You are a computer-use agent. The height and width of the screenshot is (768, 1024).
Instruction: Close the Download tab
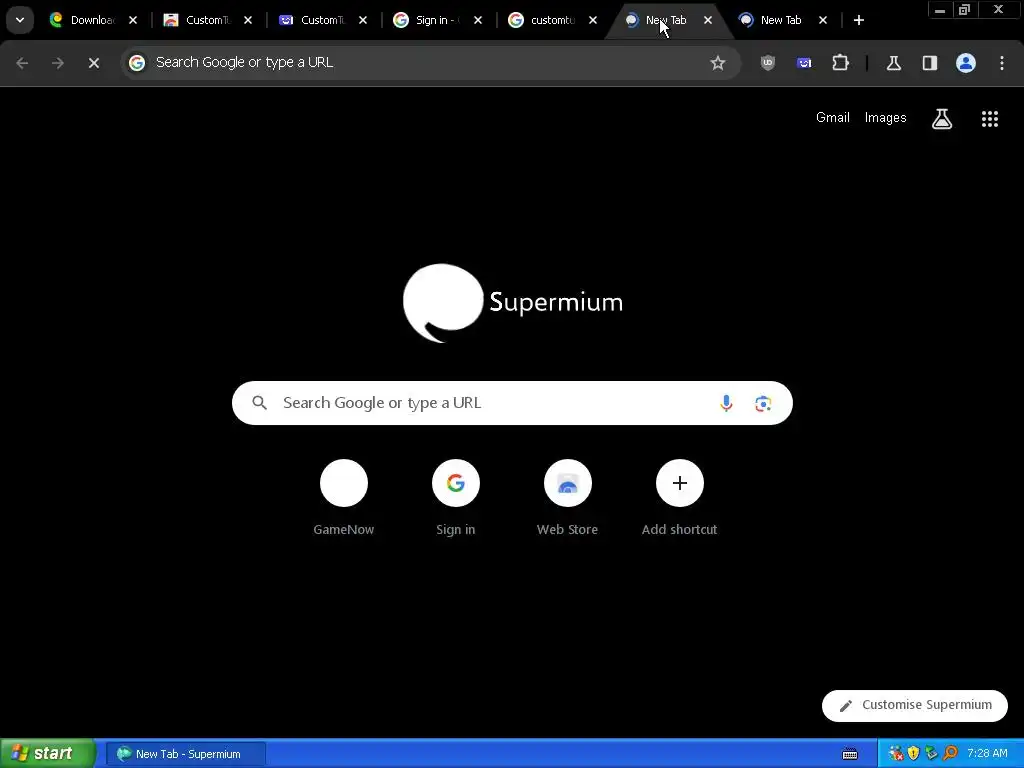133,20
